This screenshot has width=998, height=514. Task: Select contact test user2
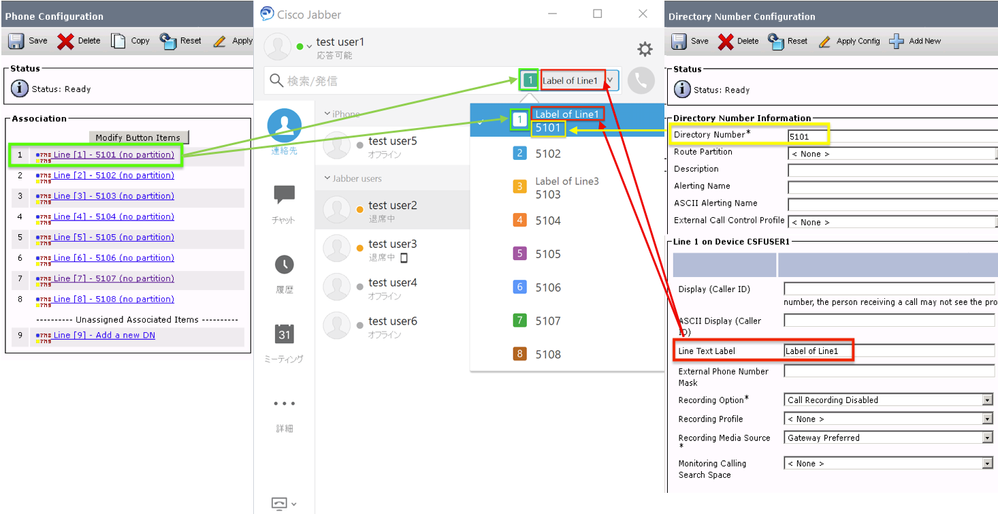click(393, 211)
